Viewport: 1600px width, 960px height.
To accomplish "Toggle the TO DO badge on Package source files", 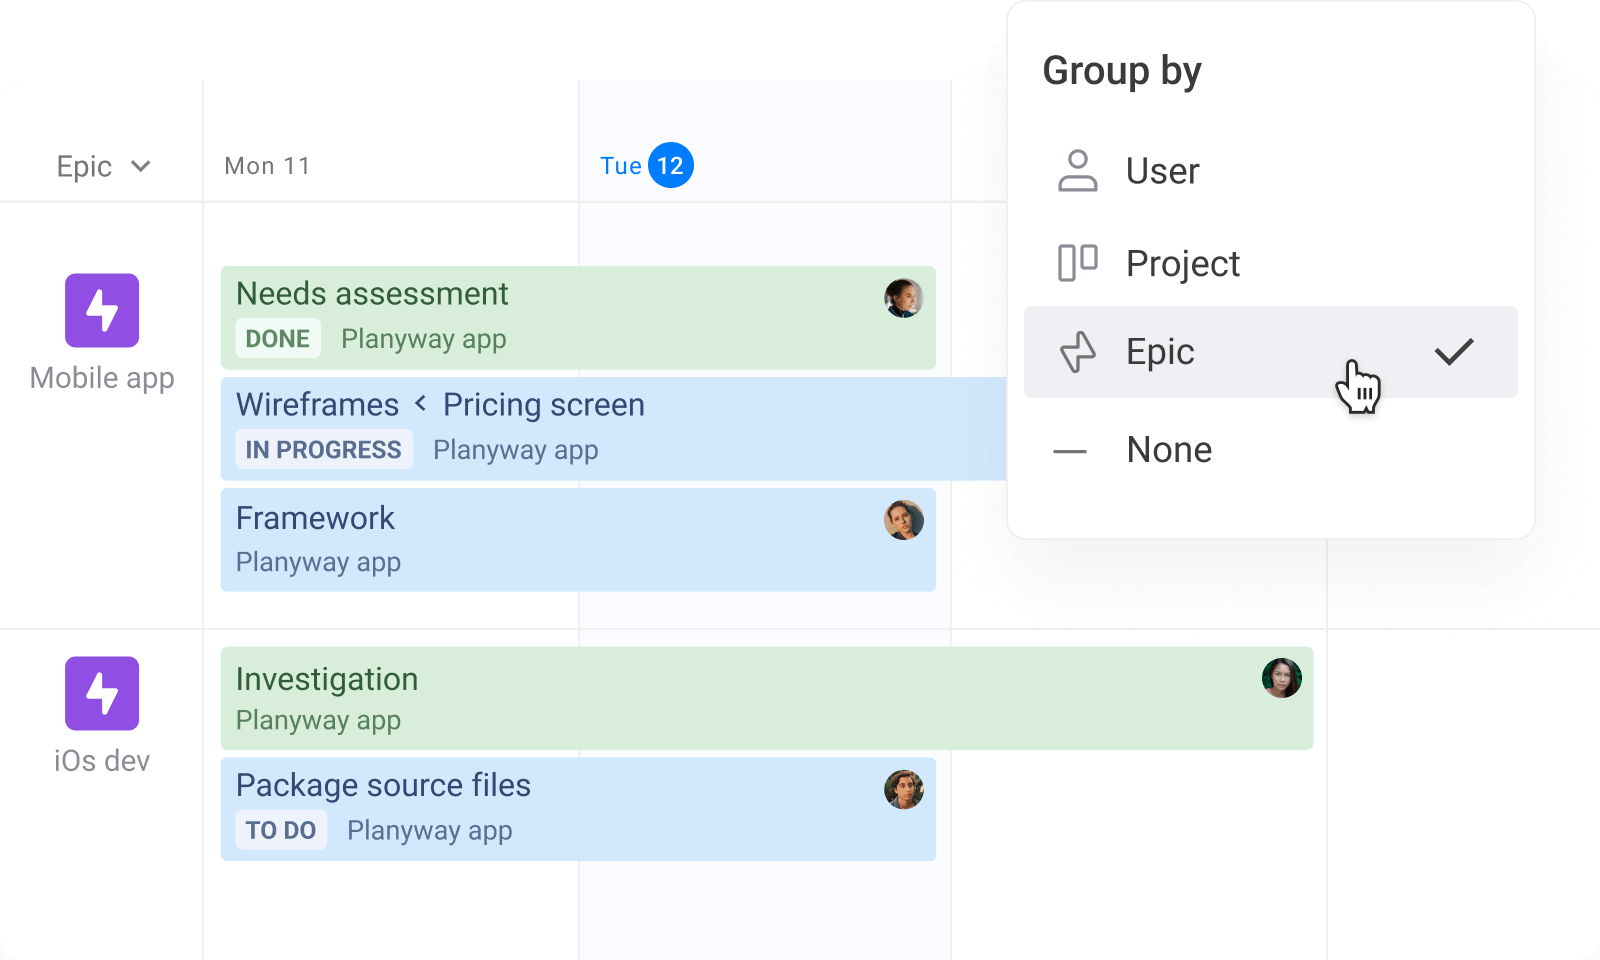I will pos(281,829).
